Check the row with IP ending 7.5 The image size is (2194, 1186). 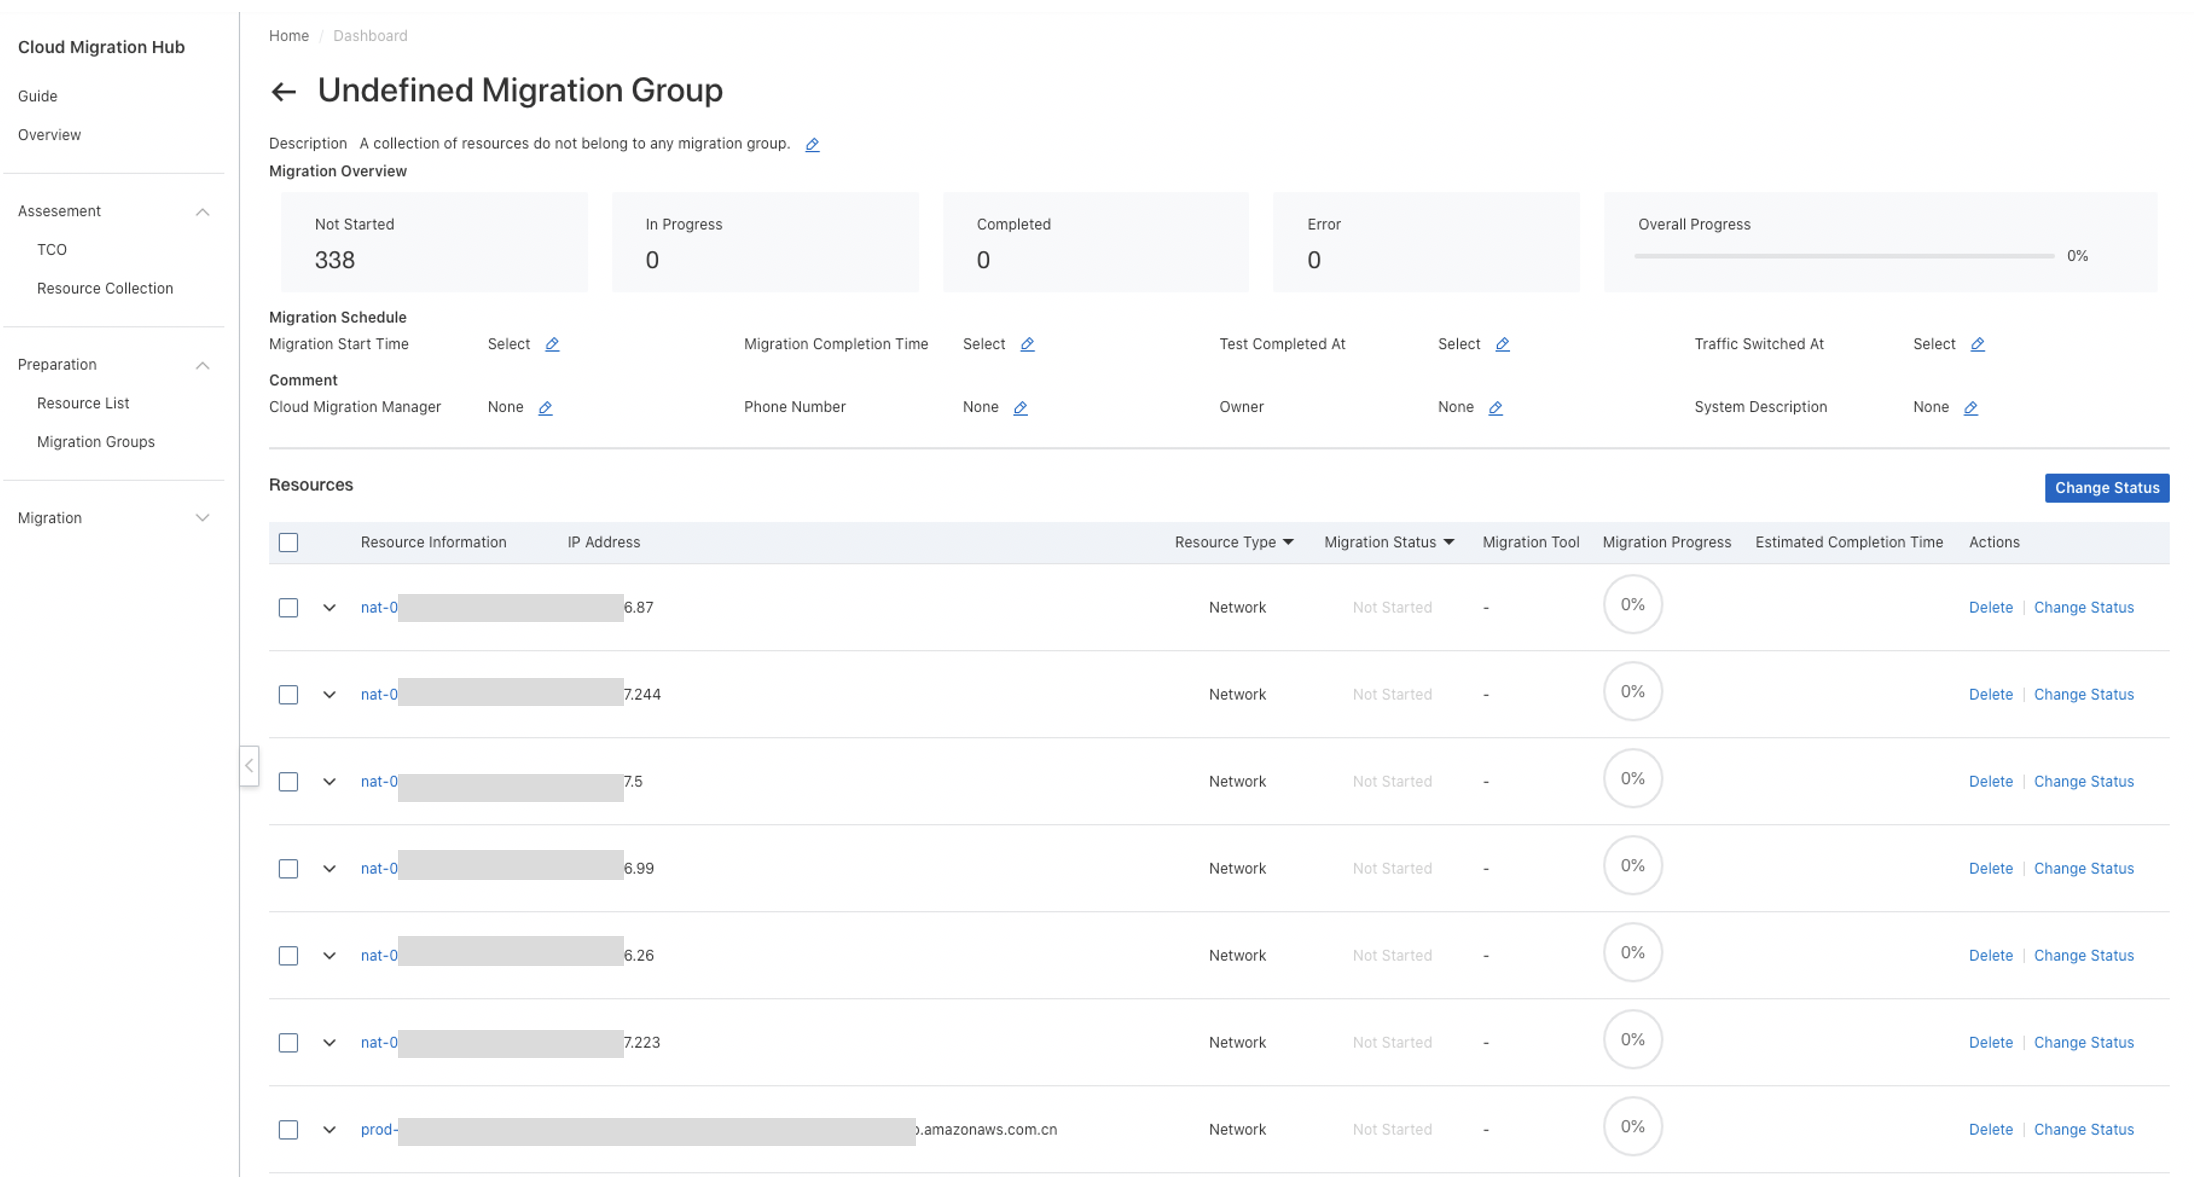(x=288, y=782)
